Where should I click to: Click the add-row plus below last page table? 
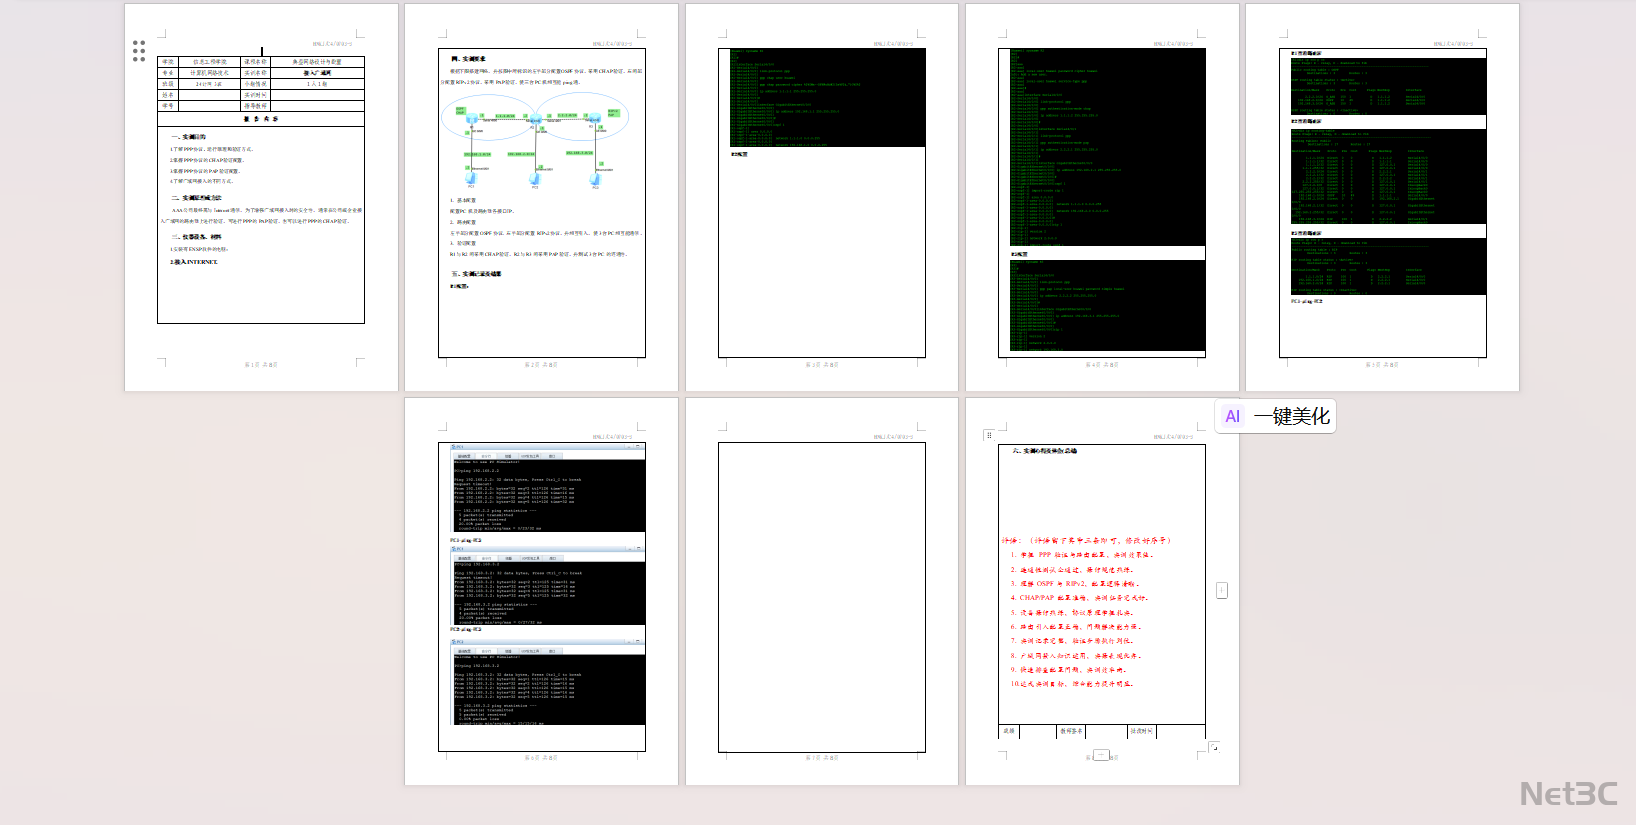(1101, 756)
